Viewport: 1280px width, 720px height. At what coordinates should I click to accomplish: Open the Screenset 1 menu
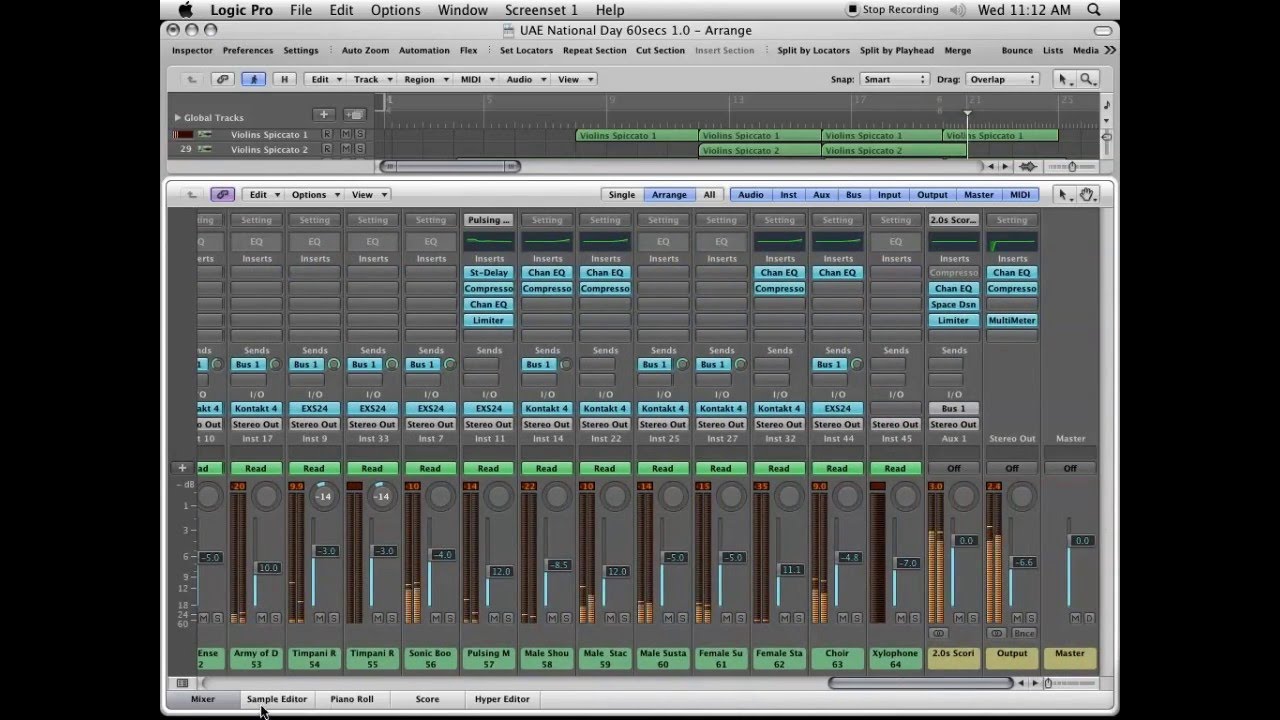541,10
